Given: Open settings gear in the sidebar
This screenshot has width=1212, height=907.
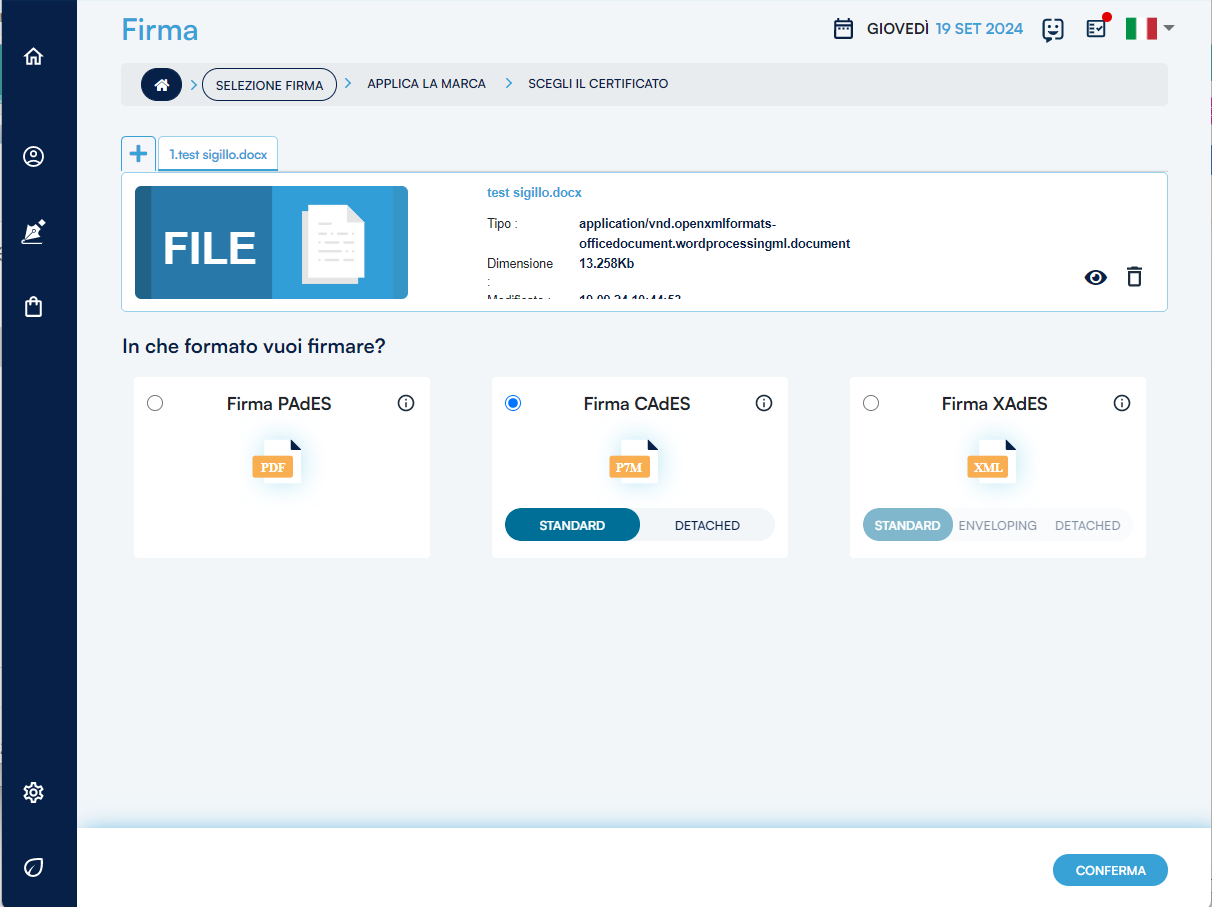Looking at the screenshot, I should 33,793.
